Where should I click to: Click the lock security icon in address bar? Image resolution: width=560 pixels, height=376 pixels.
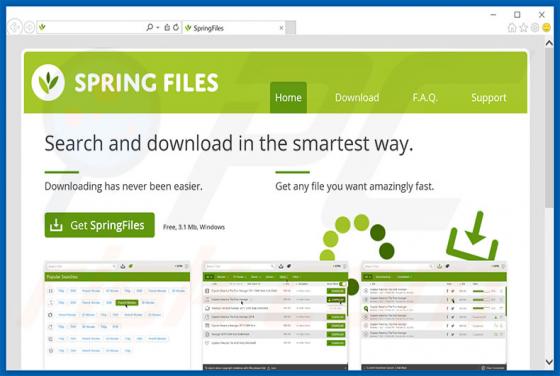pyautogui.click(x=167, y=27)
